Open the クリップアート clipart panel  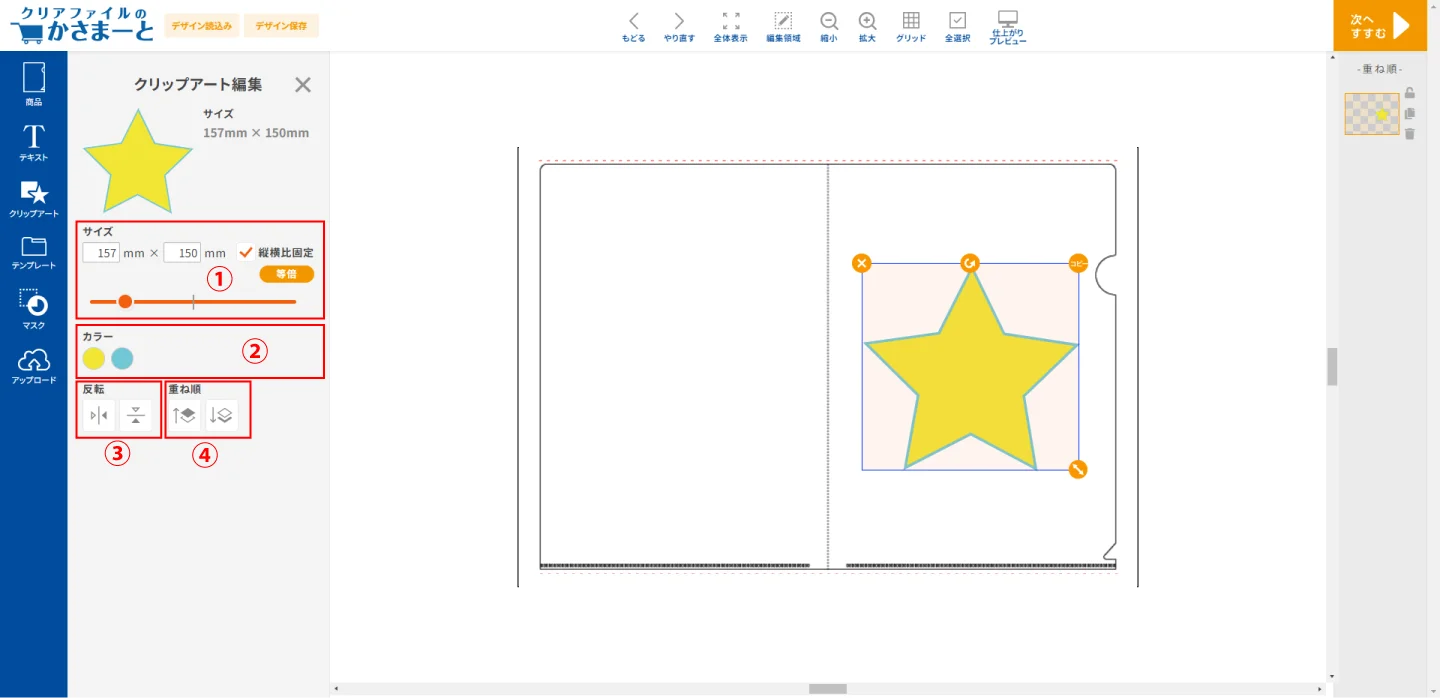point(34,199)
